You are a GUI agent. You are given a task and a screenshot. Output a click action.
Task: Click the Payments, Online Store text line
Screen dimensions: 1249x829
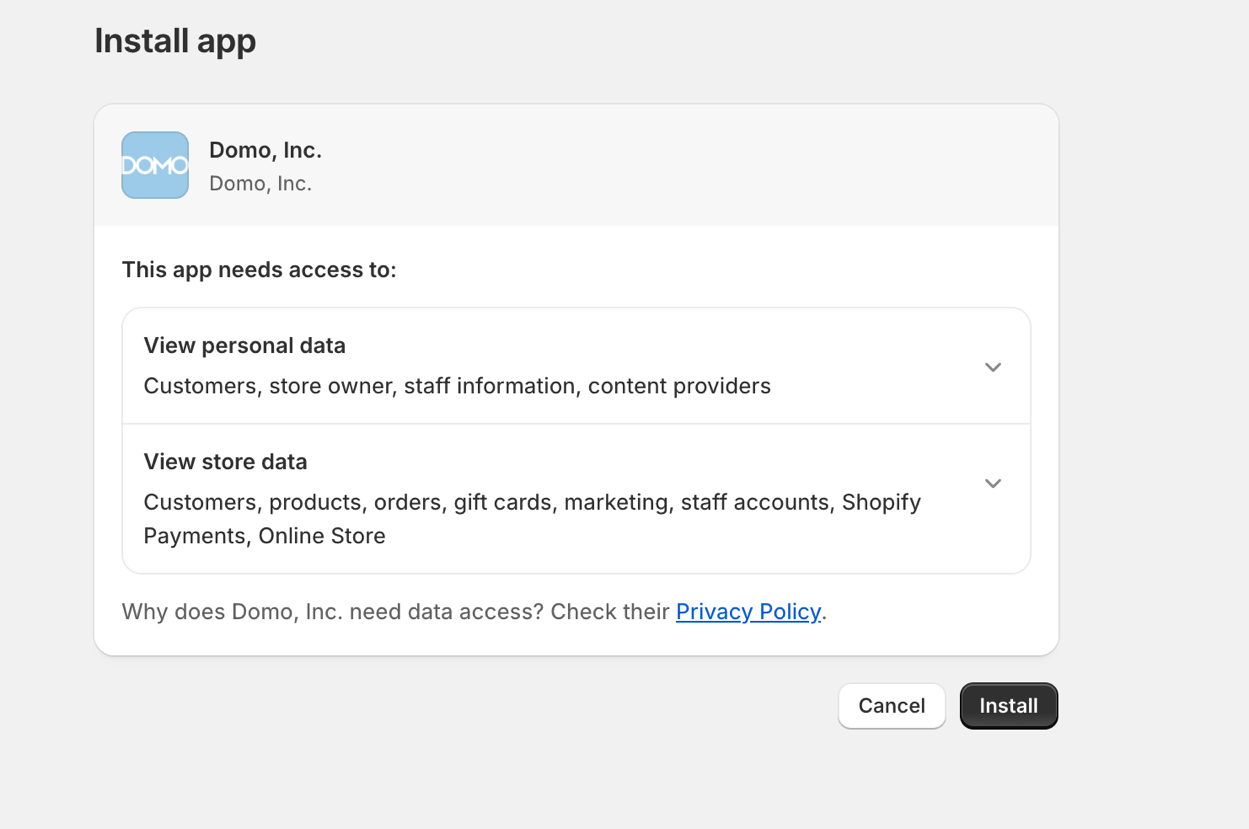pos(264,536)
